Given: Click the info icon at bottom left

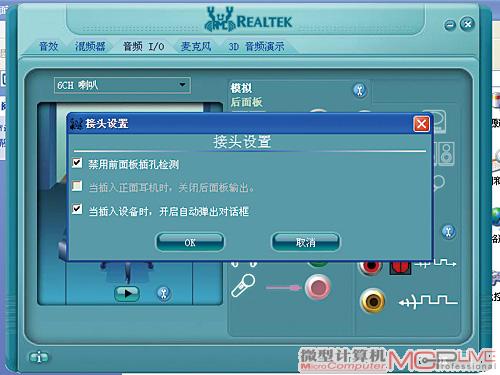Looking at the screenshot, I should tap(39, 358).
